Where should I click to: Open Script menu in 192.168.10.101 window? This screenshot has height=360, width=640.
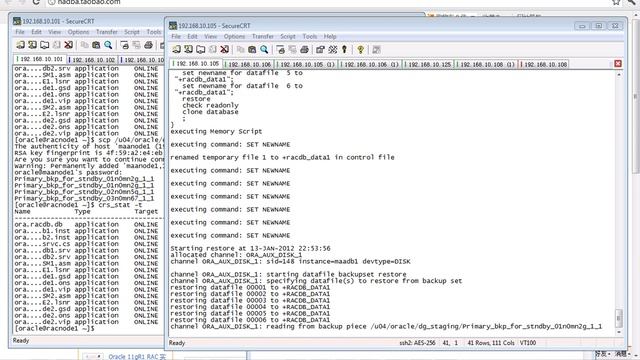click(x=131, y=31)
